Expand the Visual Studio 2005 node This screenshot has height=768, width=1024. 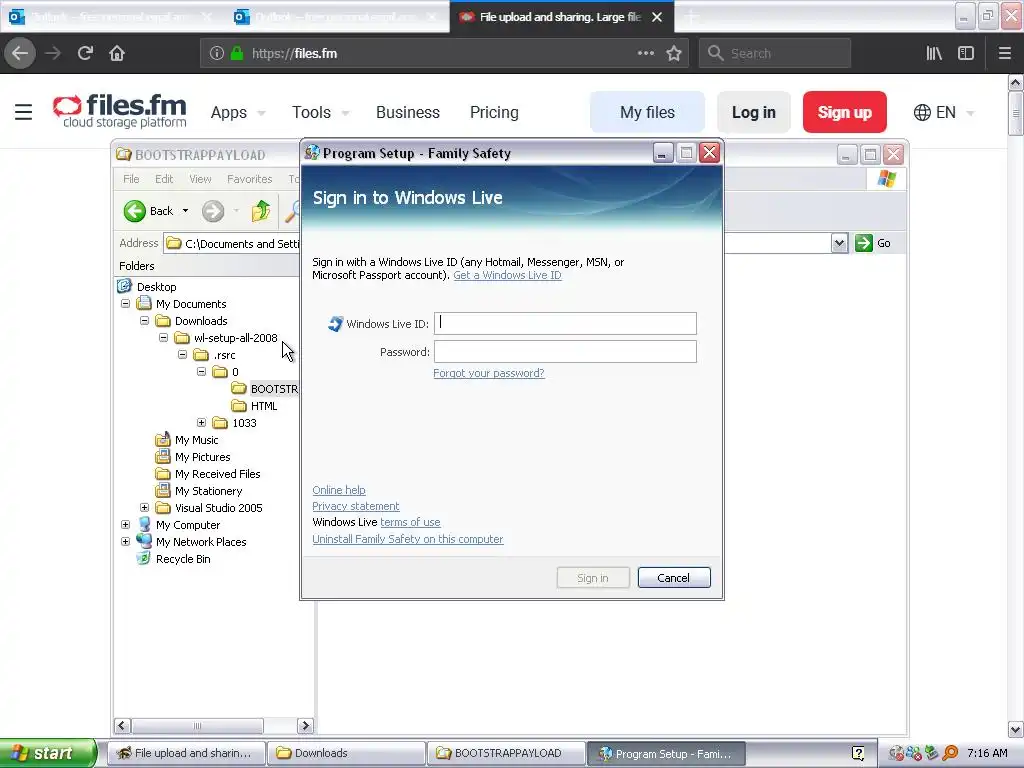(144, 507)
